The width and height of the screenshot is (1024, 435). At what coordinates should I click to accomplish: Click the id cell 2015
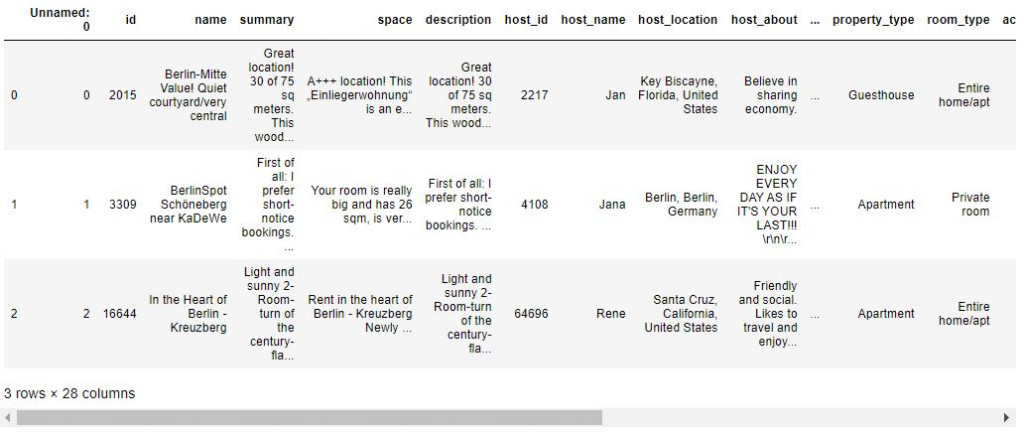point(123,95)
